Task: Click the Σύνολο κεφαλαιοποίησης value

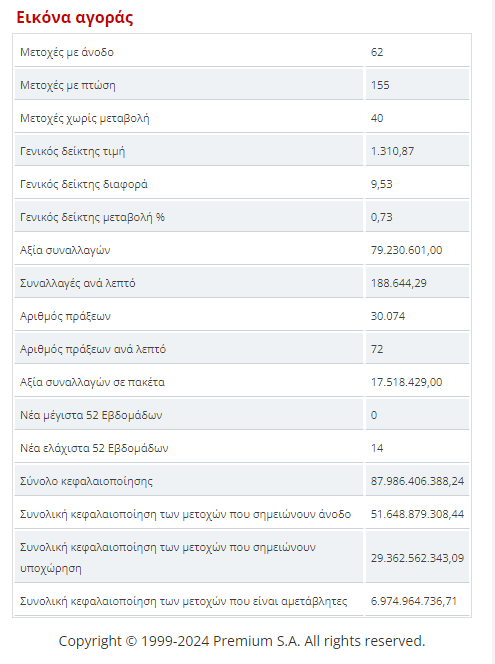Action: (417, 481)
